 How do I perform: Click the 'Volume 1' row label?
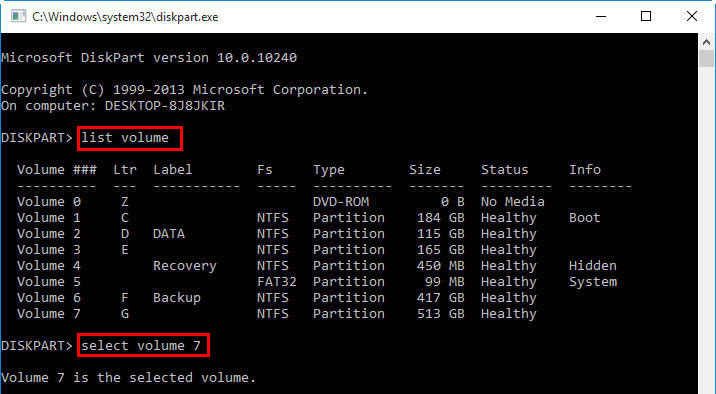49,218
